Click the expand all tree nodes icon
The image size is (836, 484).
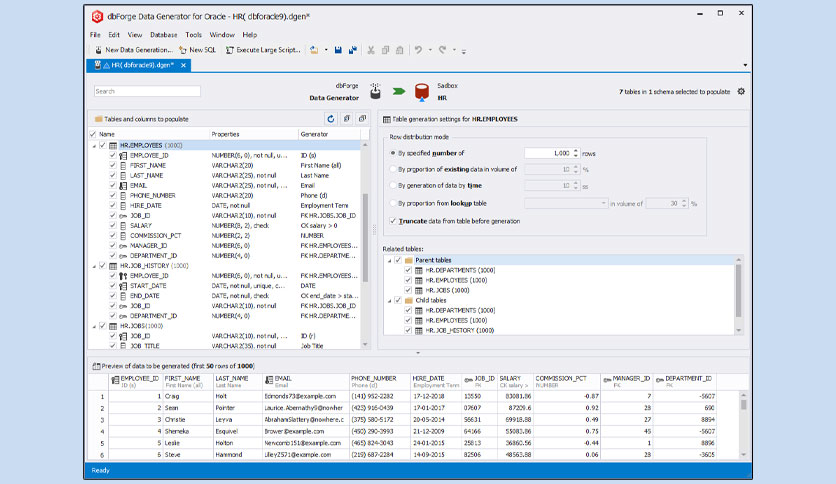tap(347, 119)
